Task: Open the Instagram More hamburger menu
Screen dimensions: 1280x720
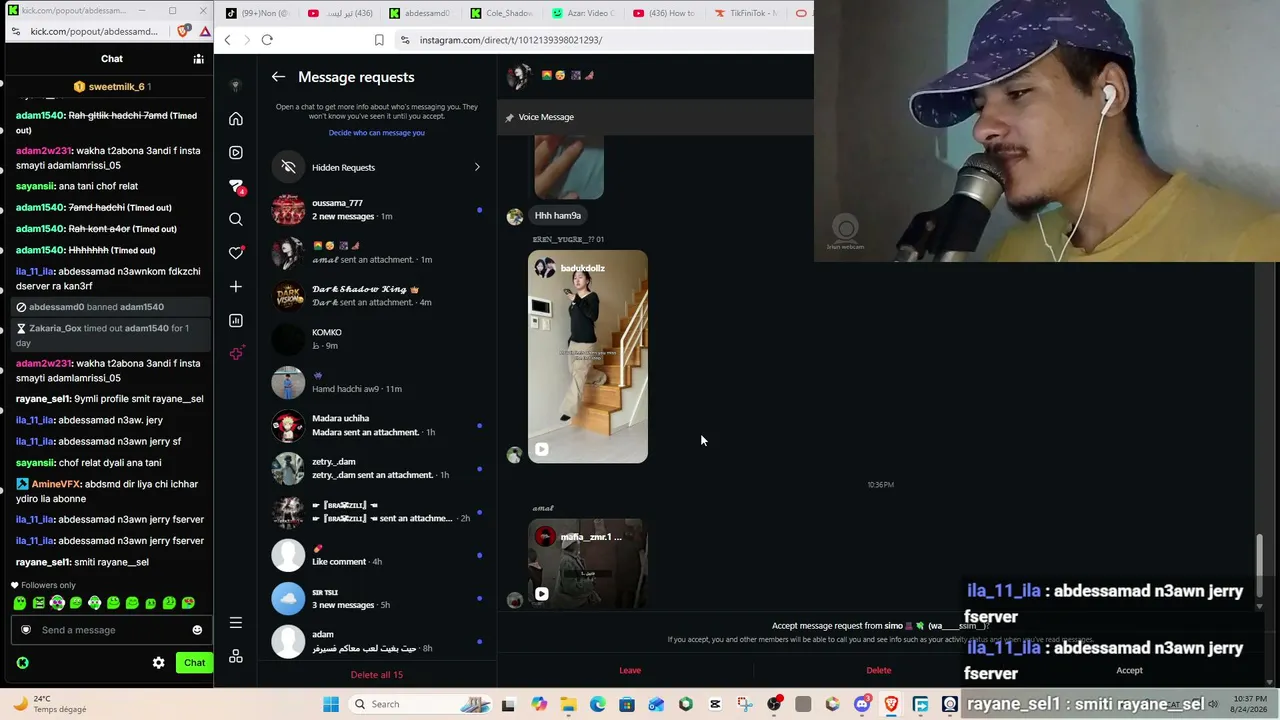Action: tap(236, 623)
